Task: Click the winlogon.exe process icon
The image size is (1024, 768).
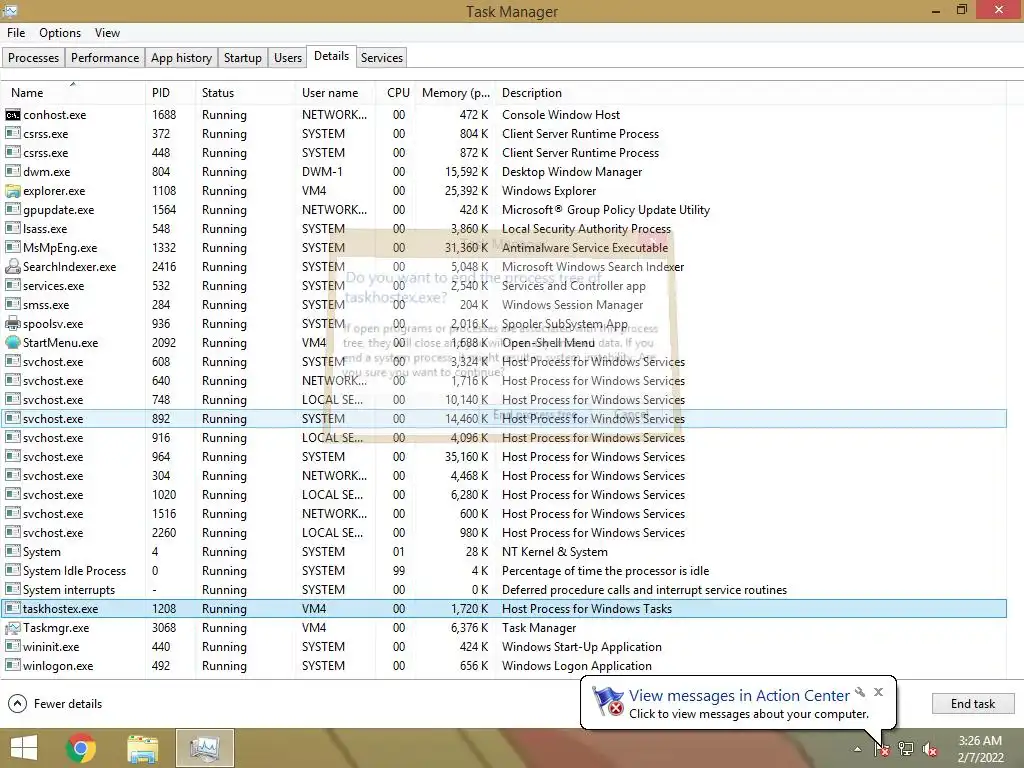Action: coord(12,666)
